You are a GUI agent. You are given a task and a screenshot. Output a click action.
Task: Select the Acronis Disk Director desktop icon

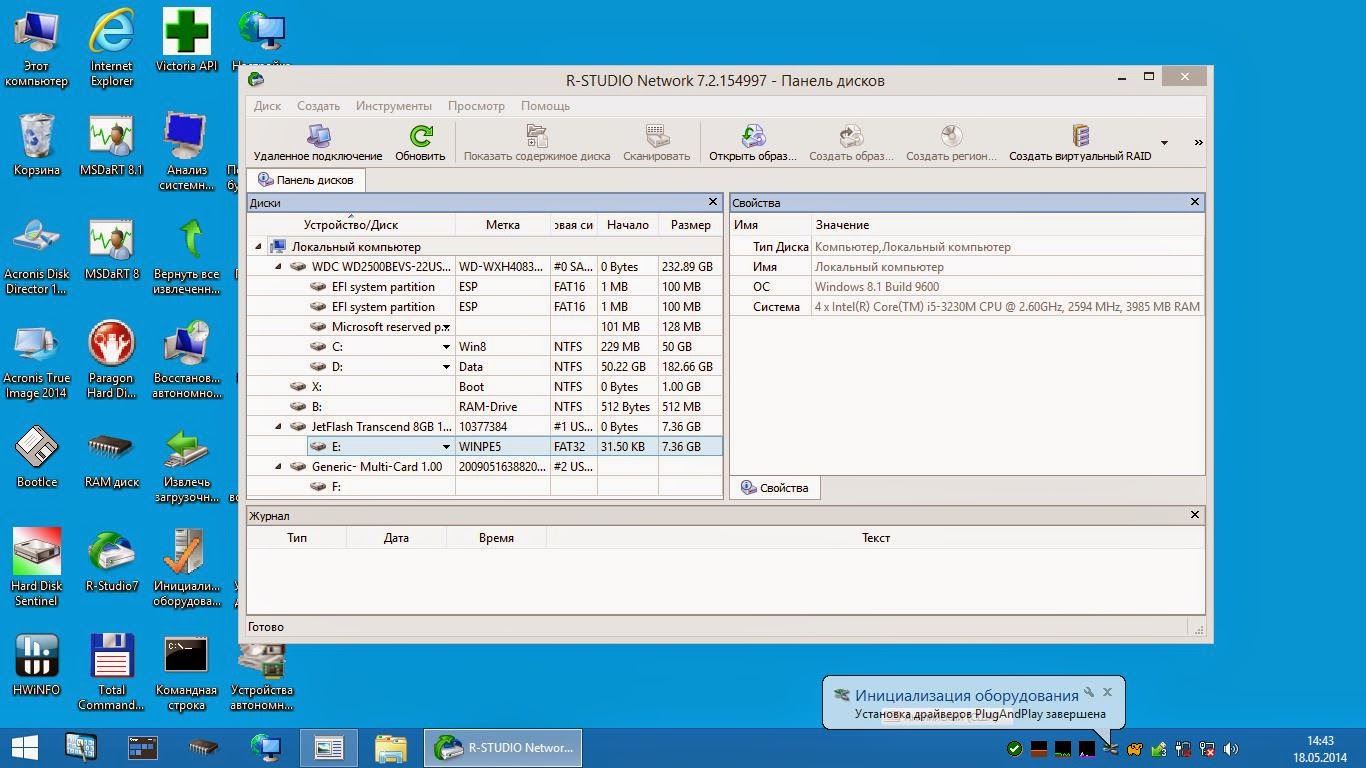click(37, 256)
